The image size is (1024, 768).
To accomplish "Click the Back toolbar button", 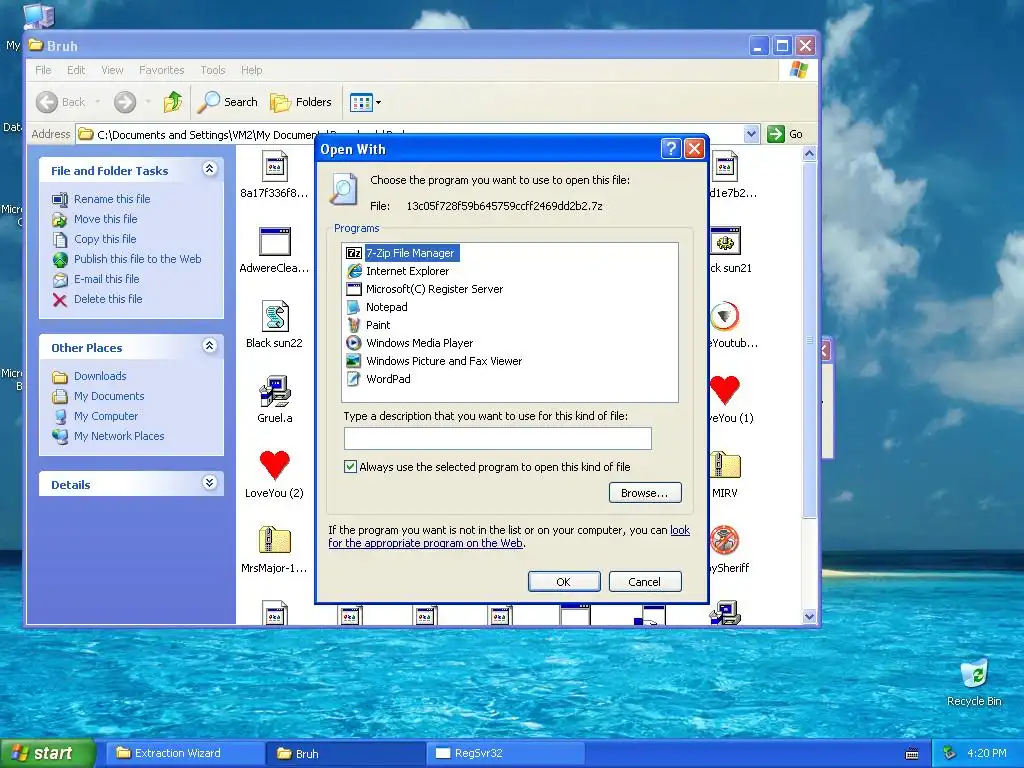I will coord(61,102).
